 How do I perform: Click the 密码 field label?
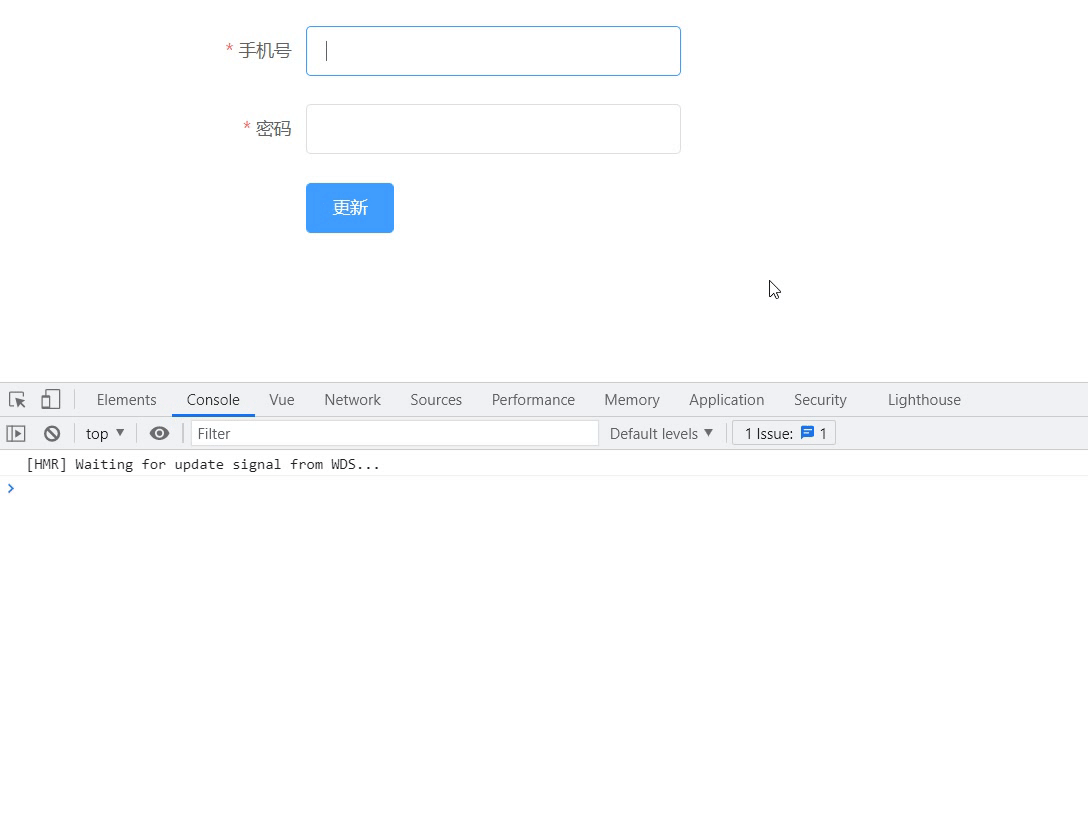[x=273, y=129]
